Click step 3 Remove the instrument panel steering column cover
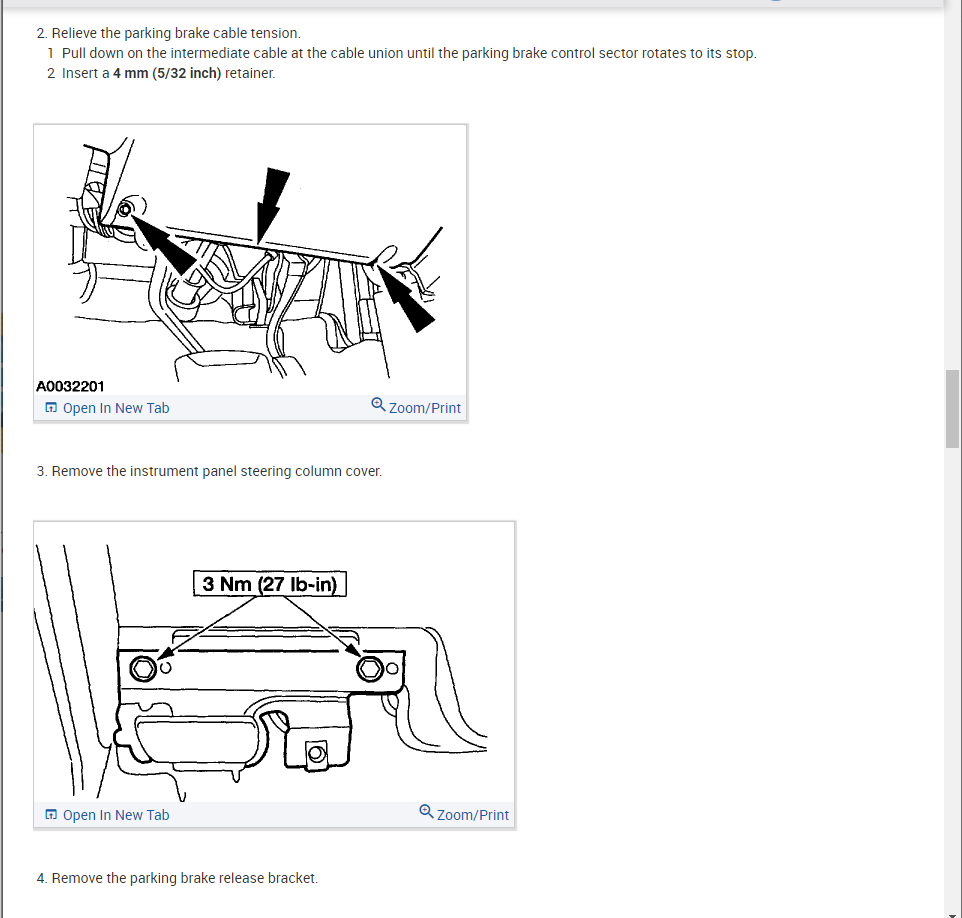The height and width of the screenshot is (918, 962). tap(209, 471)
